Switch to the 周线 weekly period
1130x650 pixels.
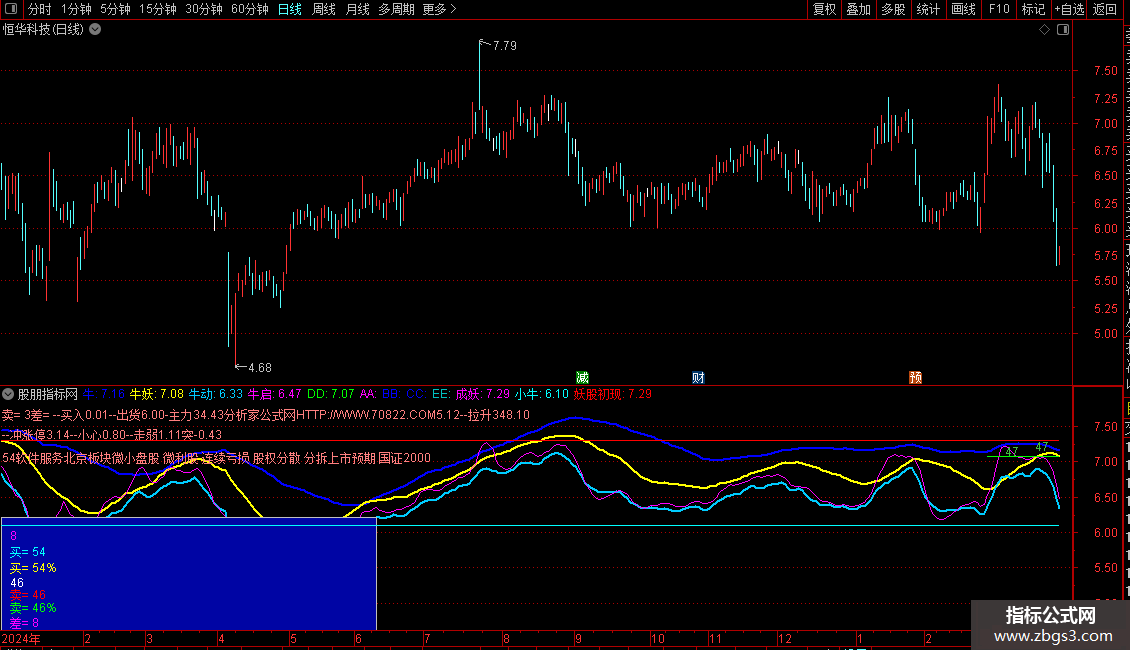[x=324, y=9]
